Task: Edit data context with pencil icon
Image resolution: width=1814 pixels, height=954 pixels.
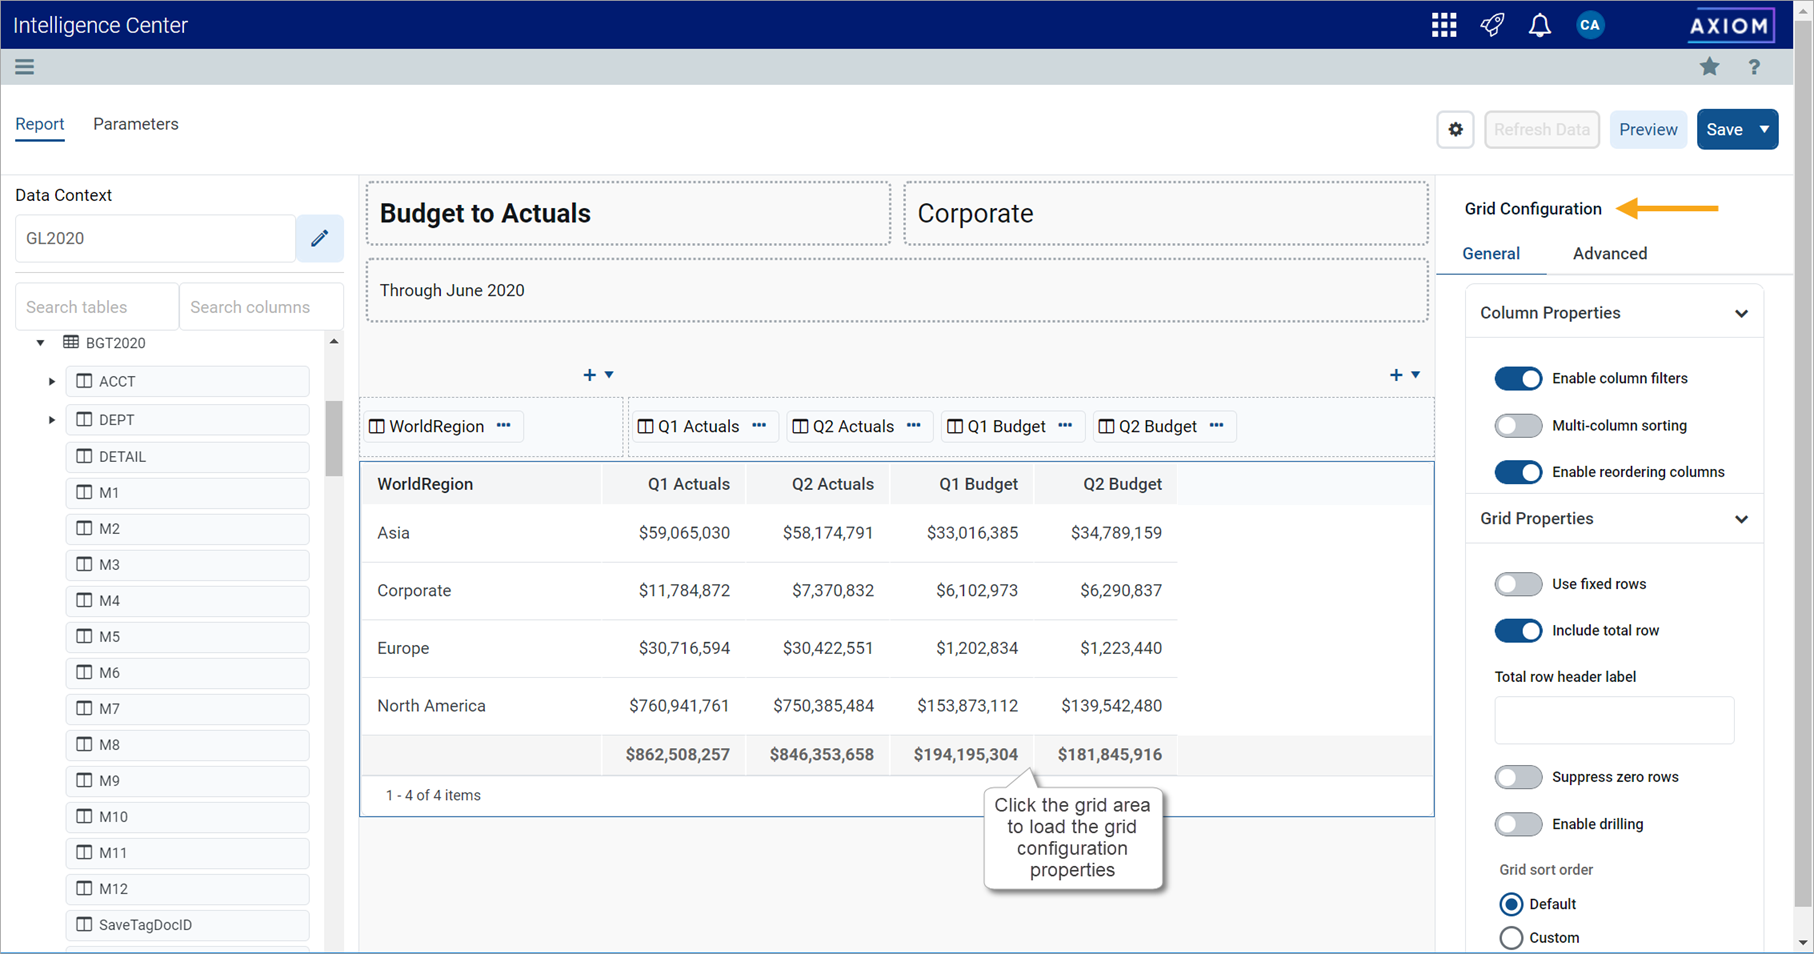Action: [x=319, y=238]
